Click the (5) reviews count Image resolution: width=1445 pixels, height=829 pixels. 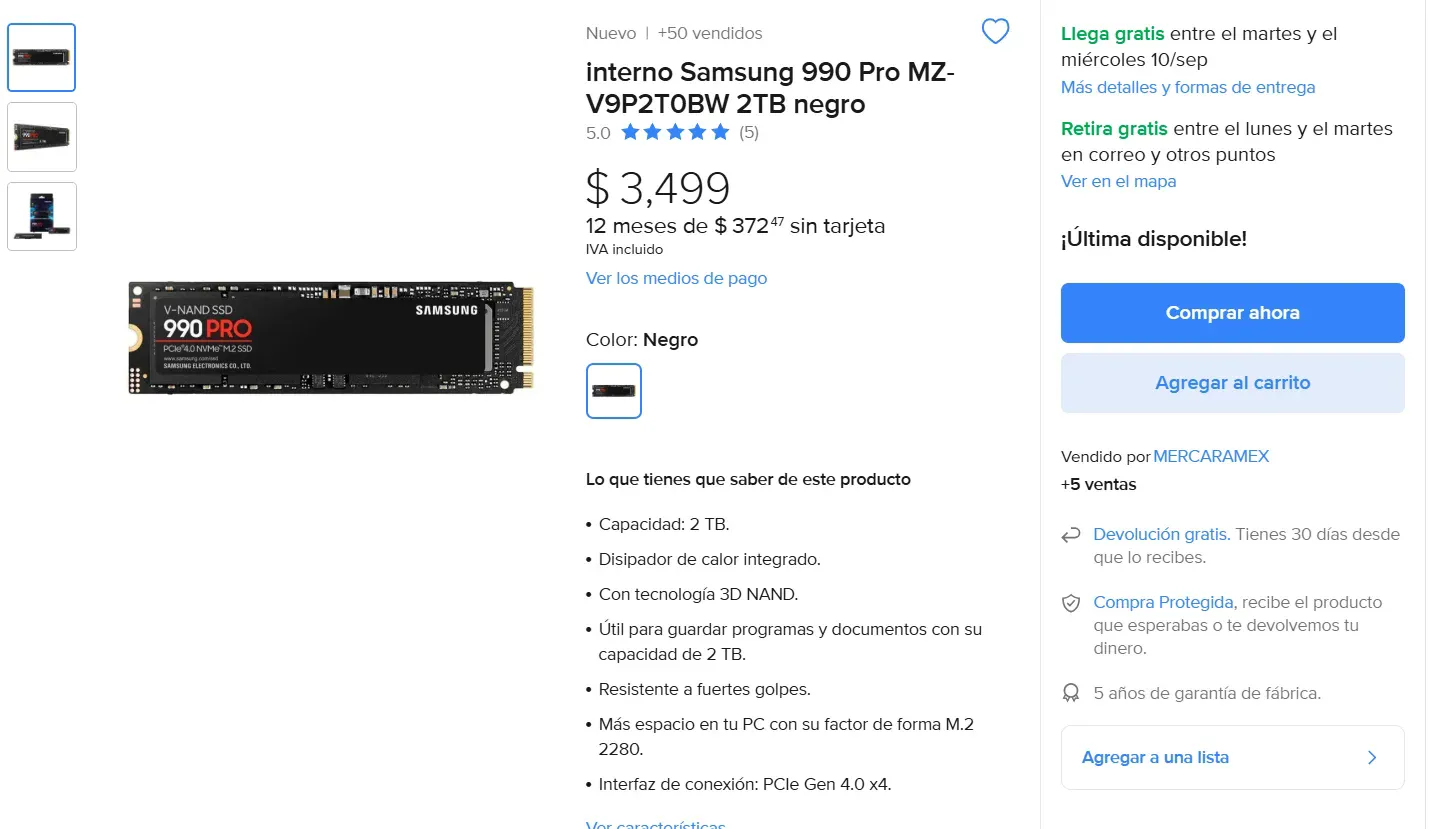749,132
